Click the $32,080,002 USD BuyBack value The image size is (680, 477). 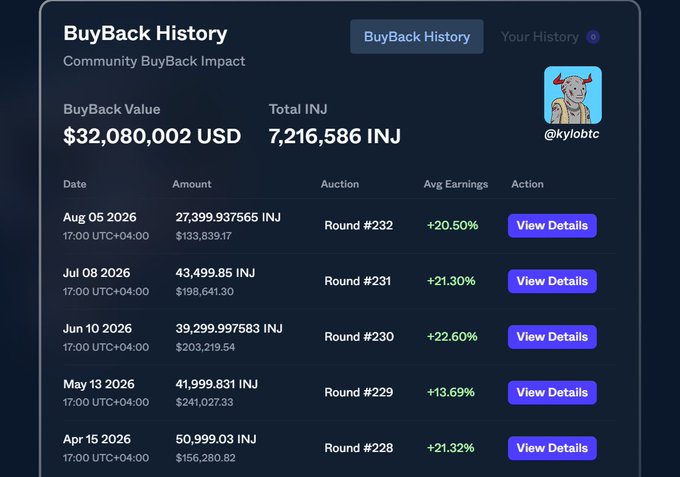click(x=152, y=136)
